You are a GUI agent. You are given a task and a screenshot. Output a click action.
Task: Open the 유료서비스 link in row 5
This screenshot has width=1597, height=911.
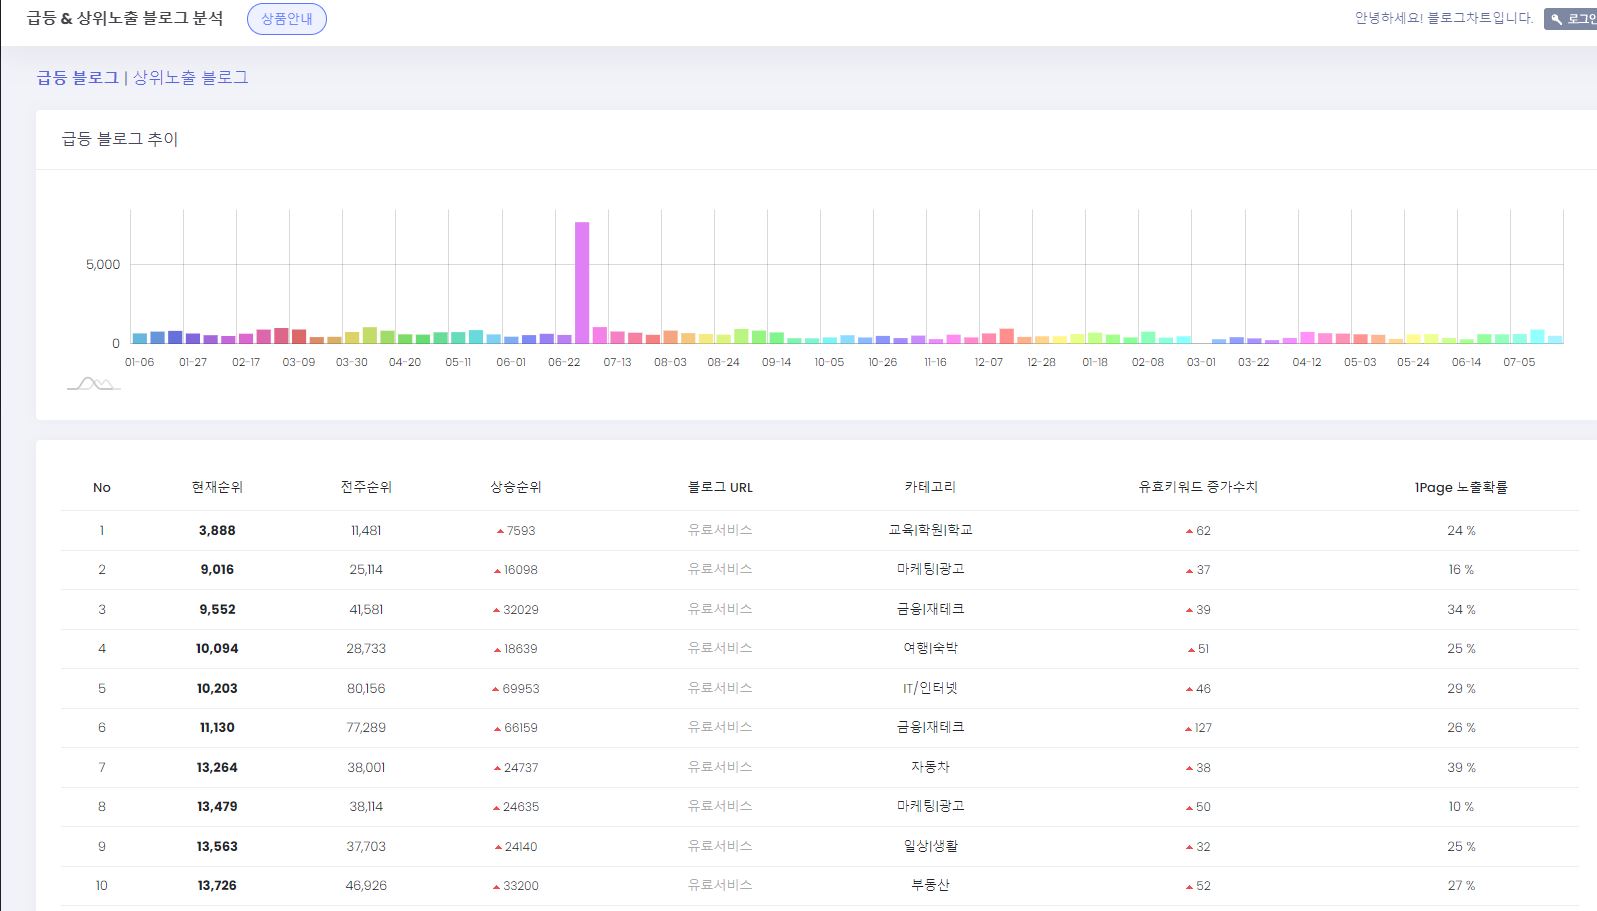[x=719, y=688]
